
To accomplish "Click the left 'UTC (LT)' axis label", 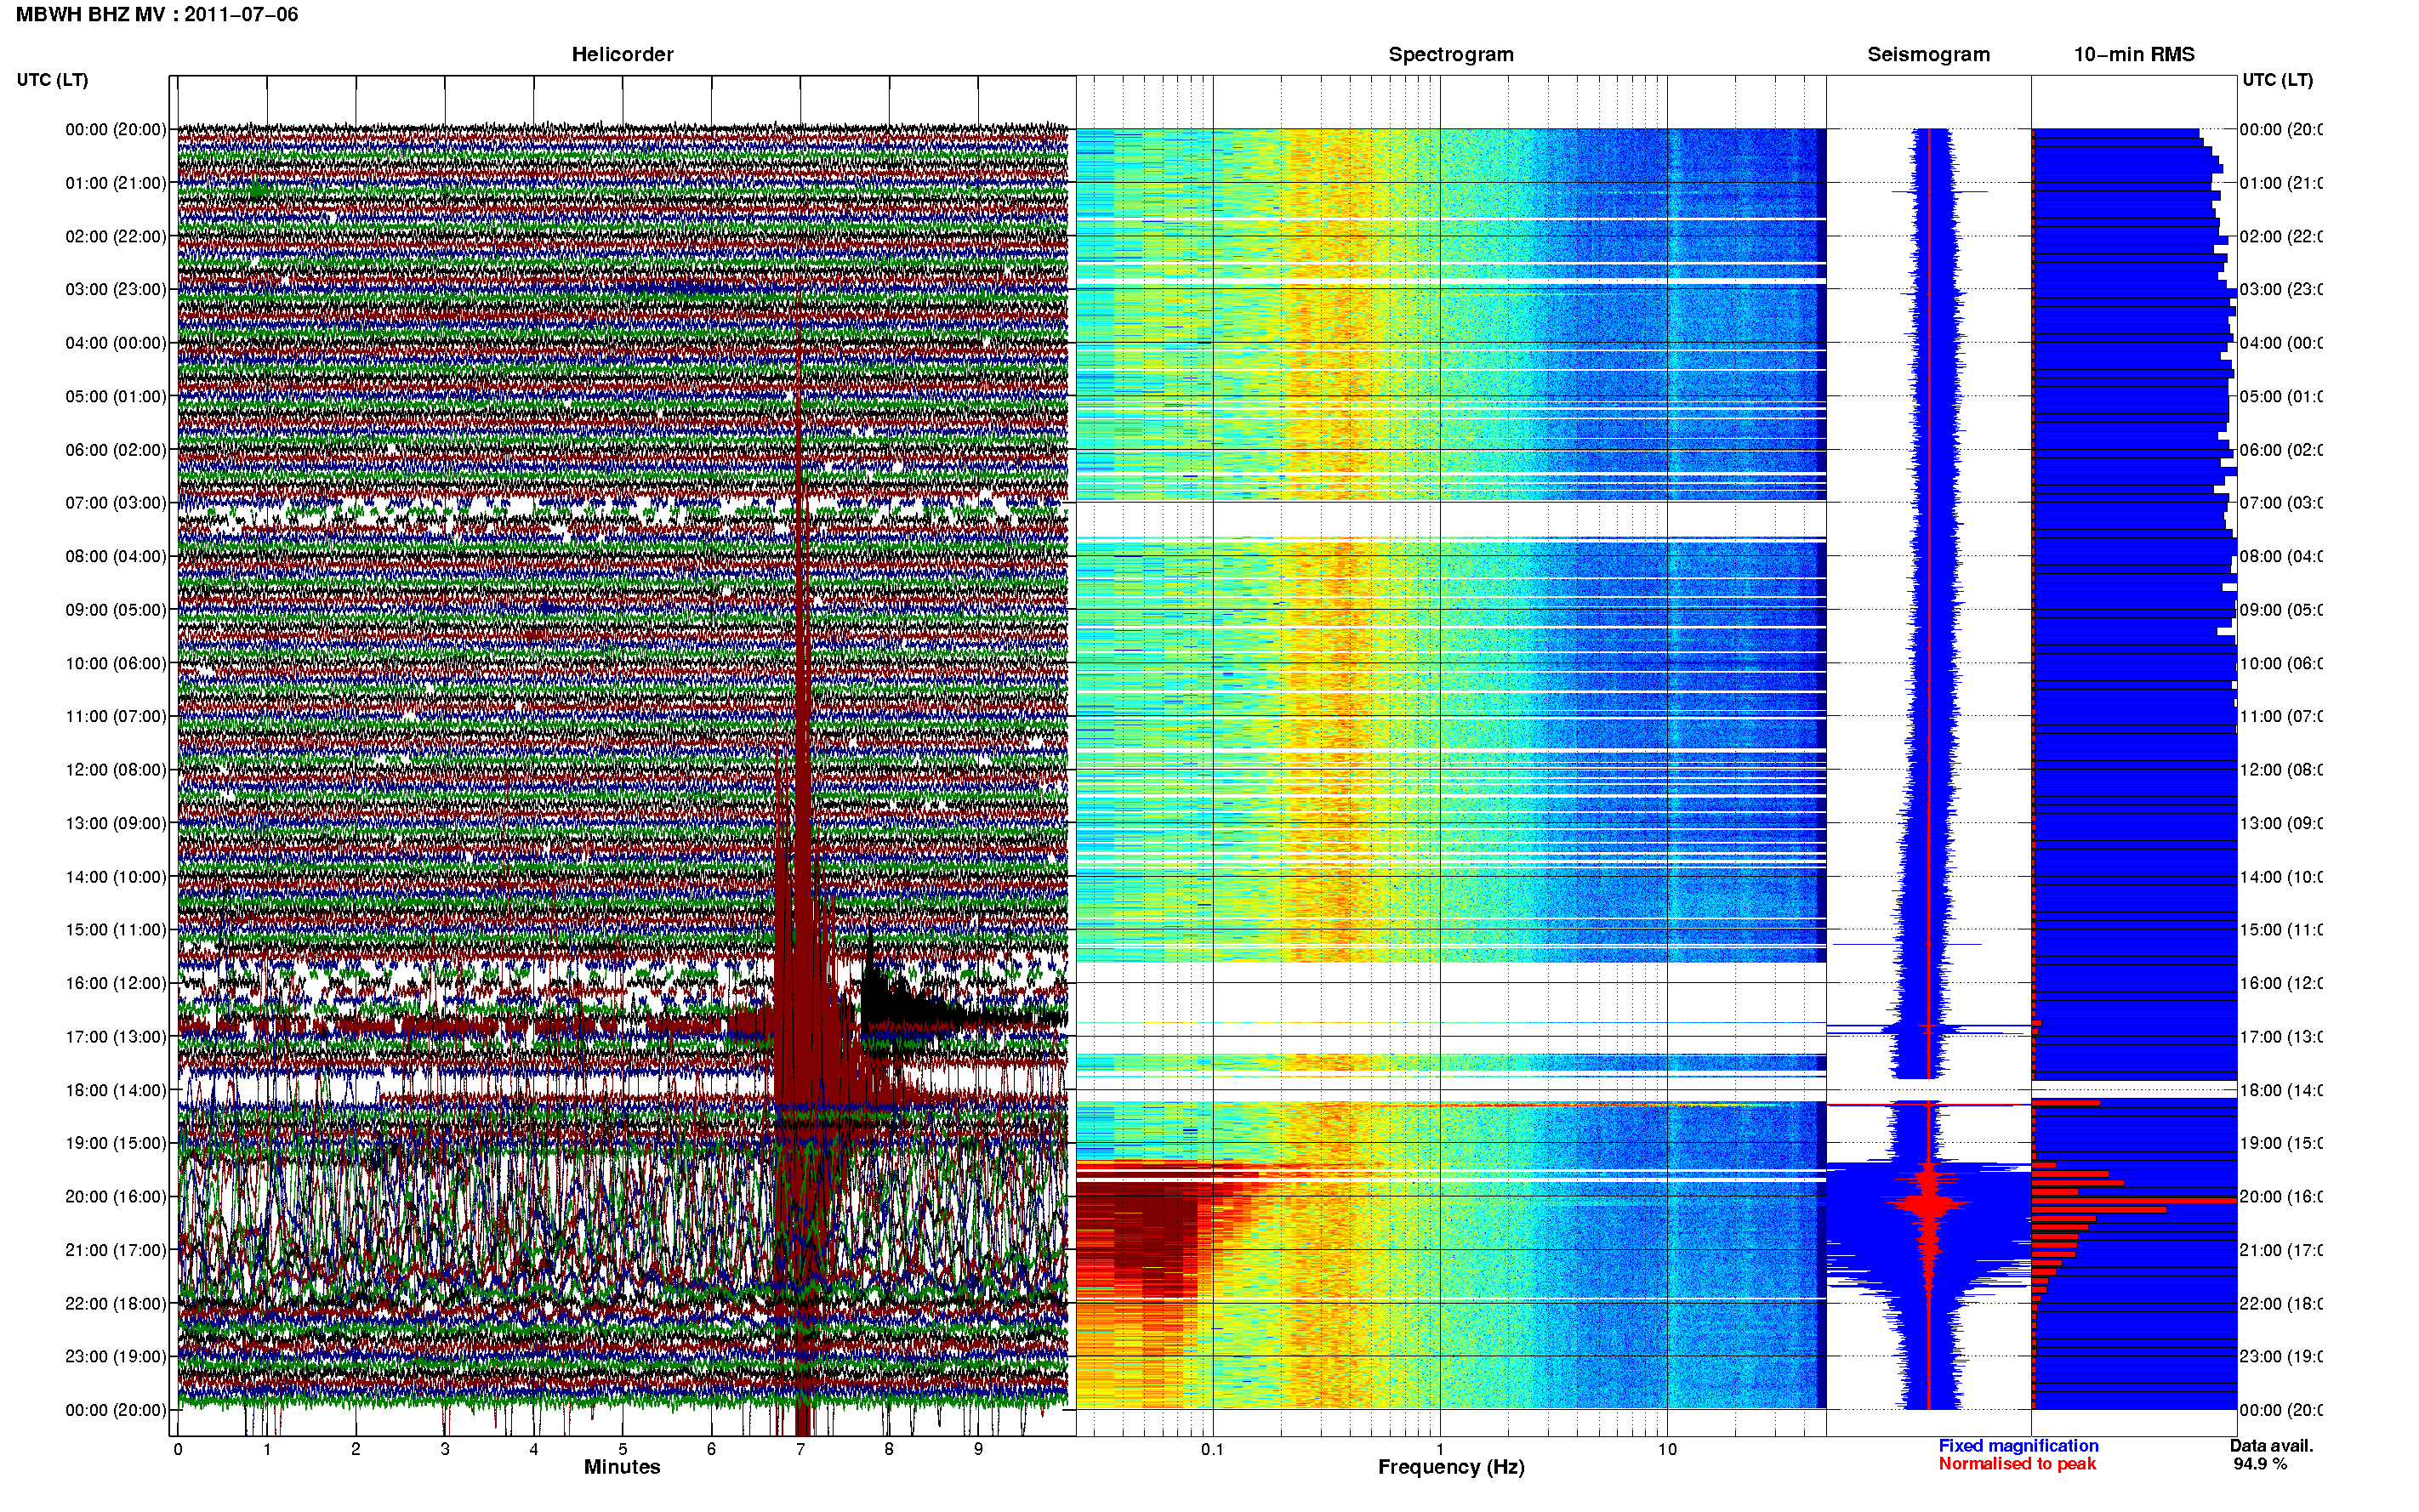I will 52,80.
